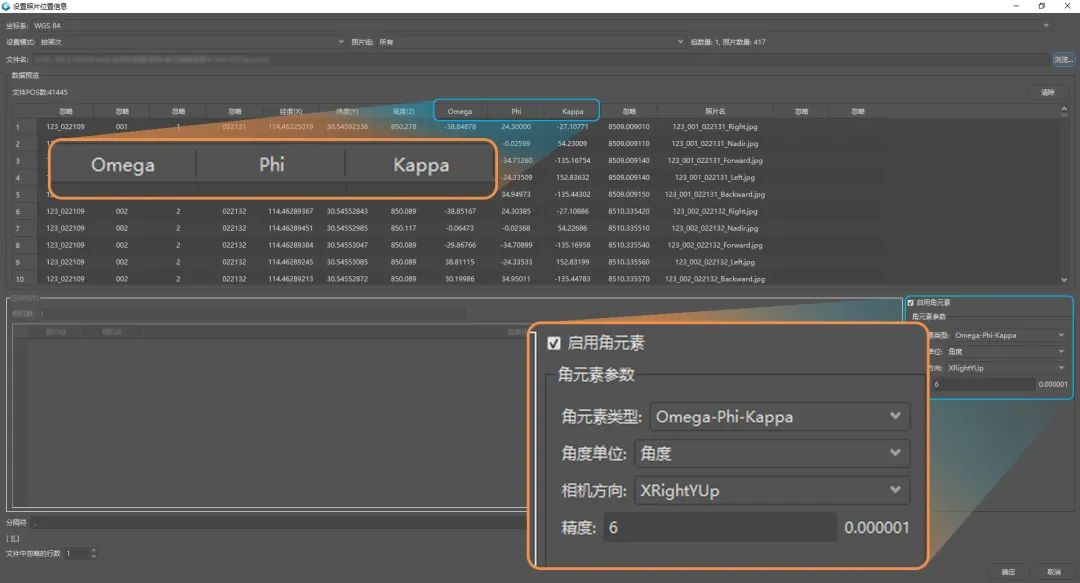Screen dimensions: 1080x583
Task: Select row number 10 in the preview table
Action: point(20,279)
